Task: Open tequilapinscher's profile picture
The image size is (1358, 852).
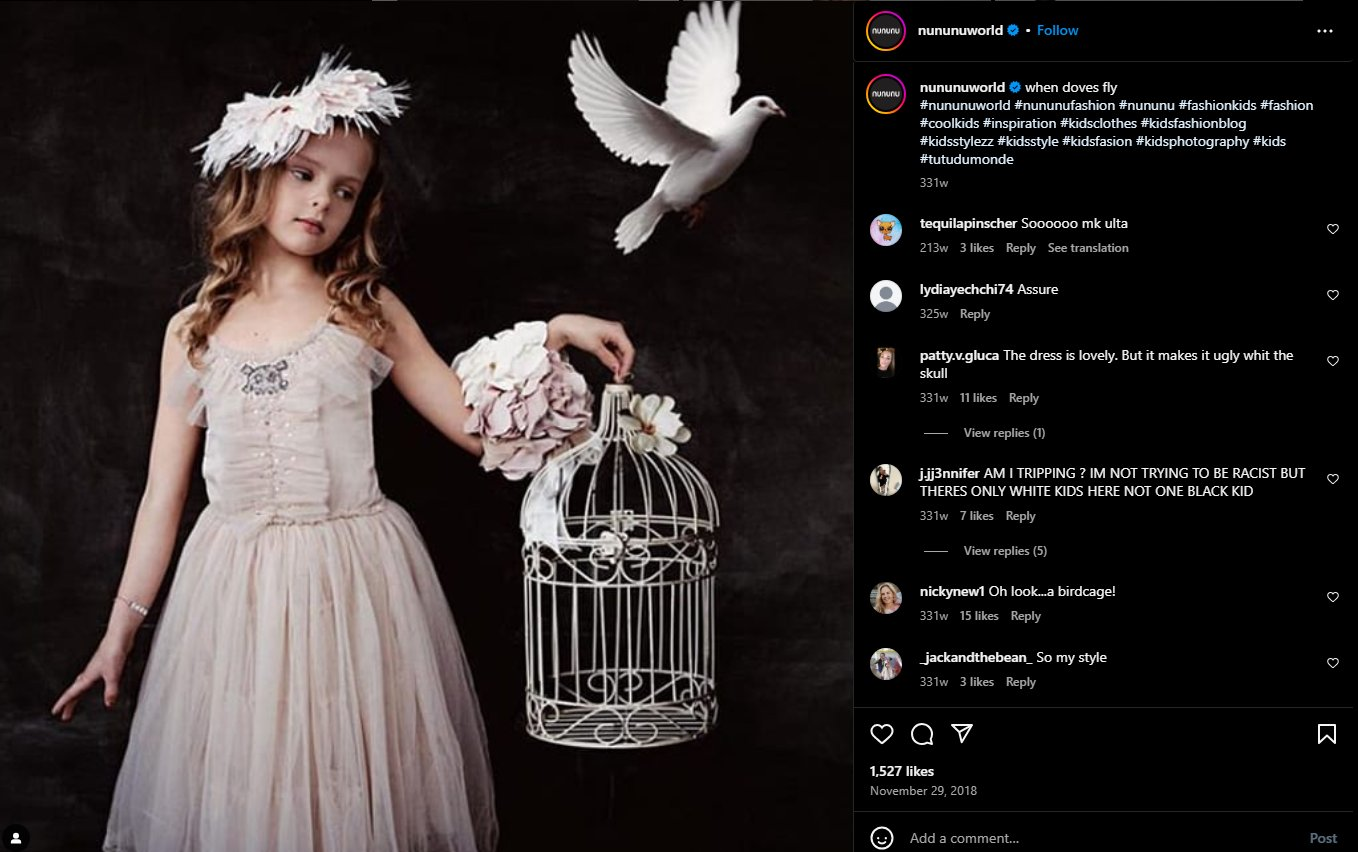Action: pos(886,230)
